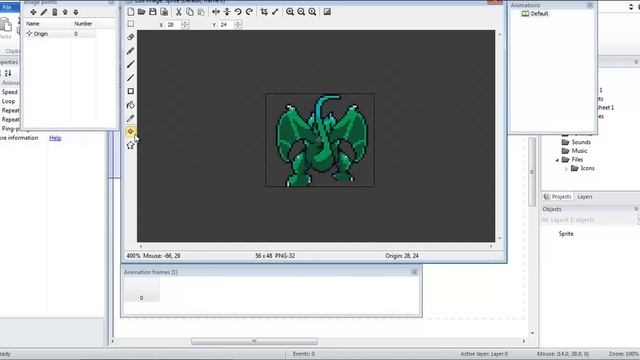
Task: Select the color picker eyedropper tool
Action: click(x=131, y=118)
